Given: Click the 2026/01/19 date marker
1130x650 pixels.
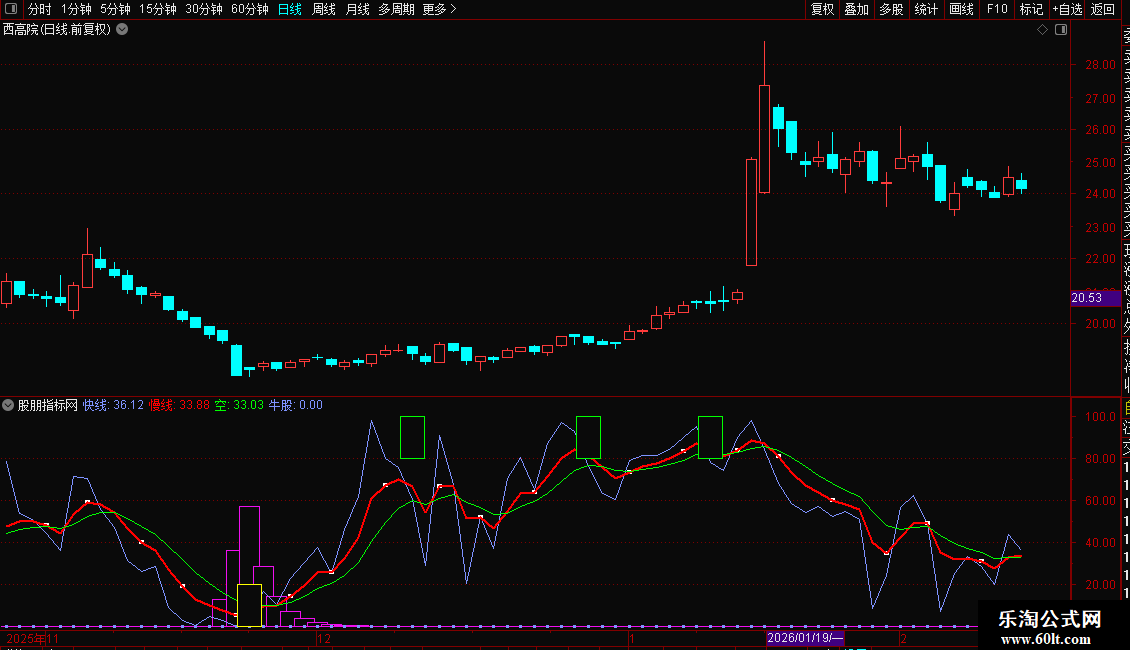Looking at the screenshot, I should click(x=804, y=638).
